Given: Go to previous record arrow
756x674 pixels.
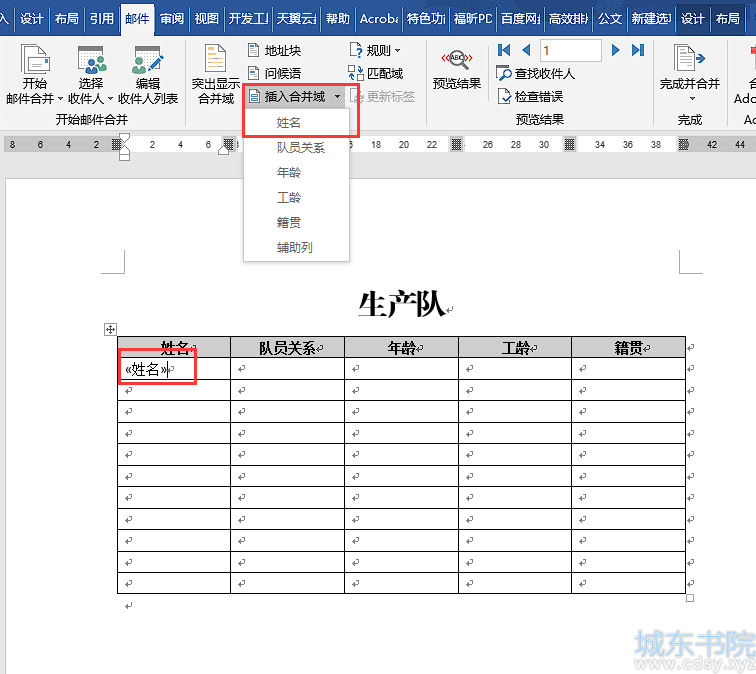Looking at the screenshot, I should (x=526, y=50).
